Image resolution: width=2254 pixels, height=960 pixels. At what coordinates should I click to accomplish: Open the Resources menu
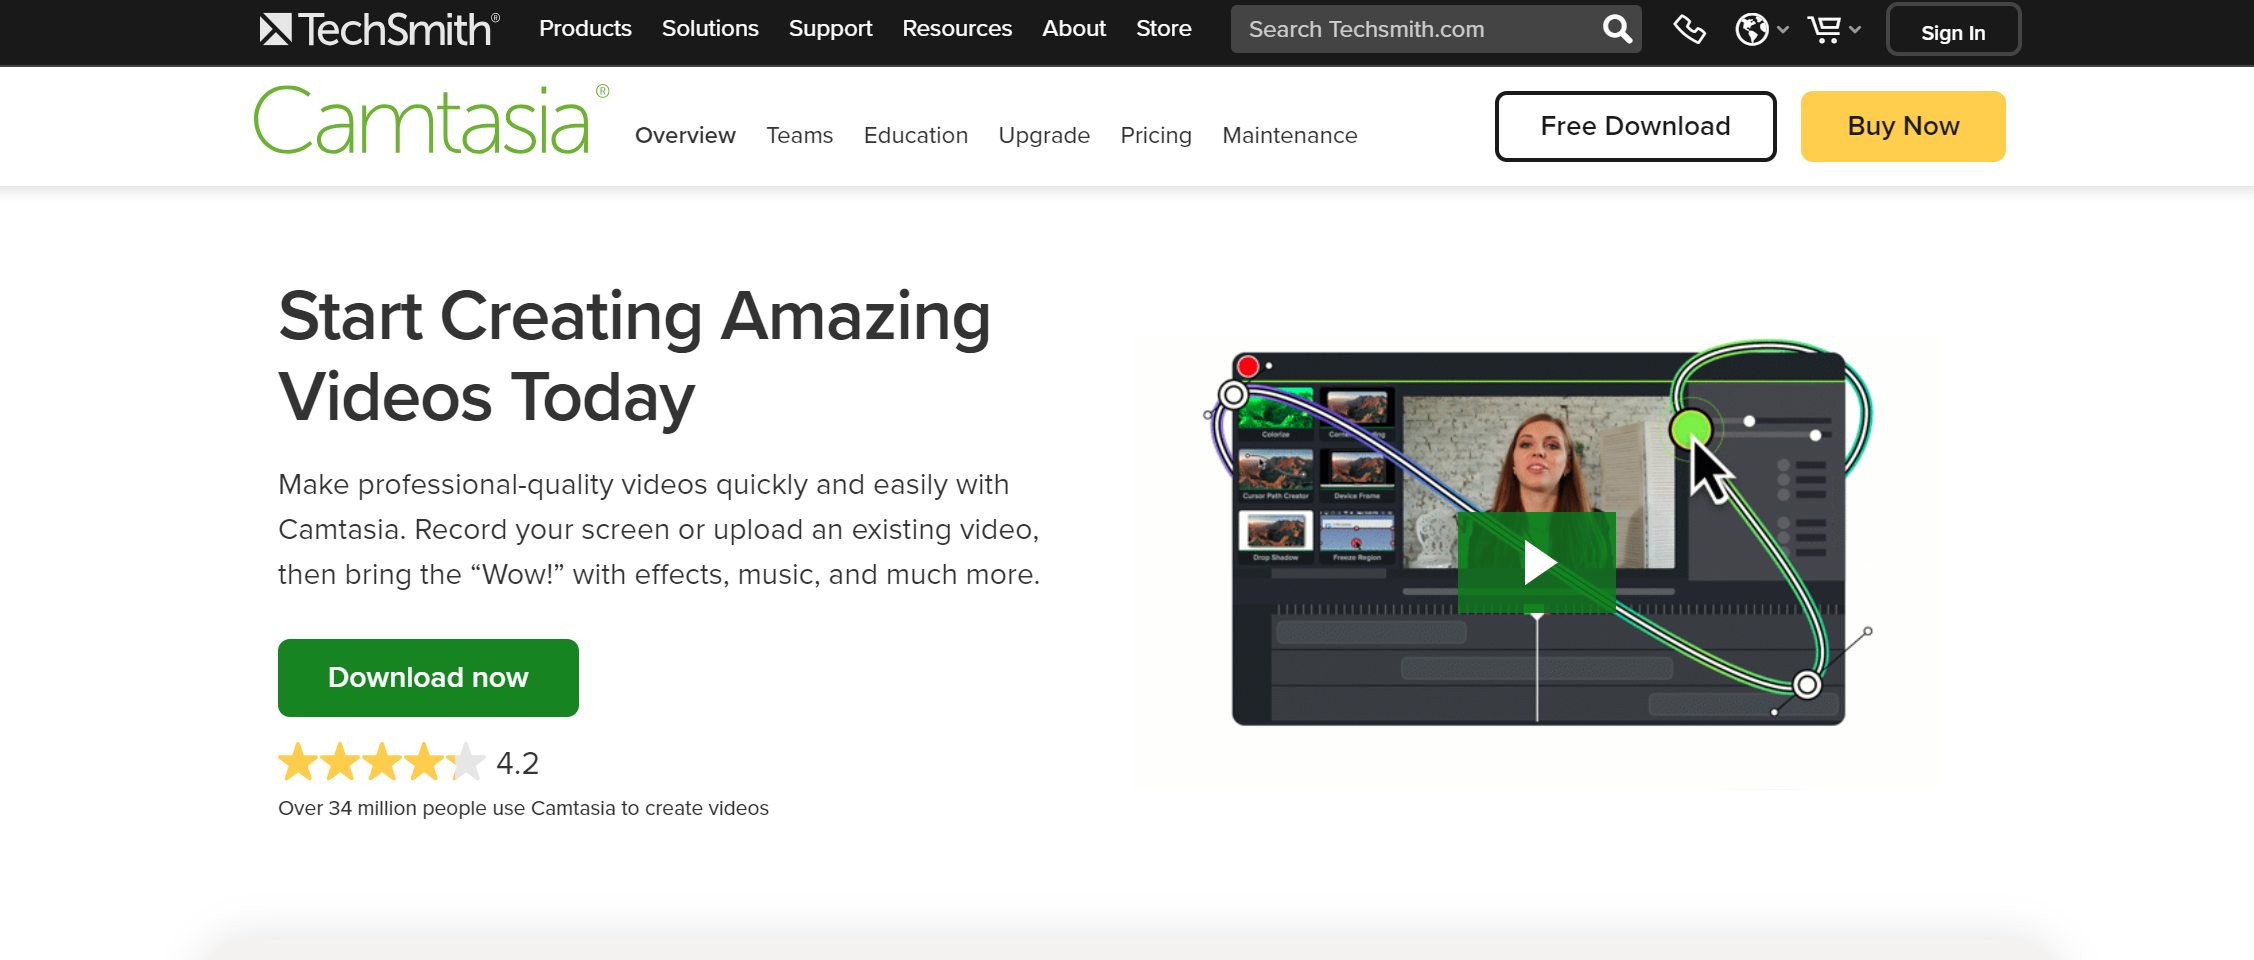coord(957,28)
